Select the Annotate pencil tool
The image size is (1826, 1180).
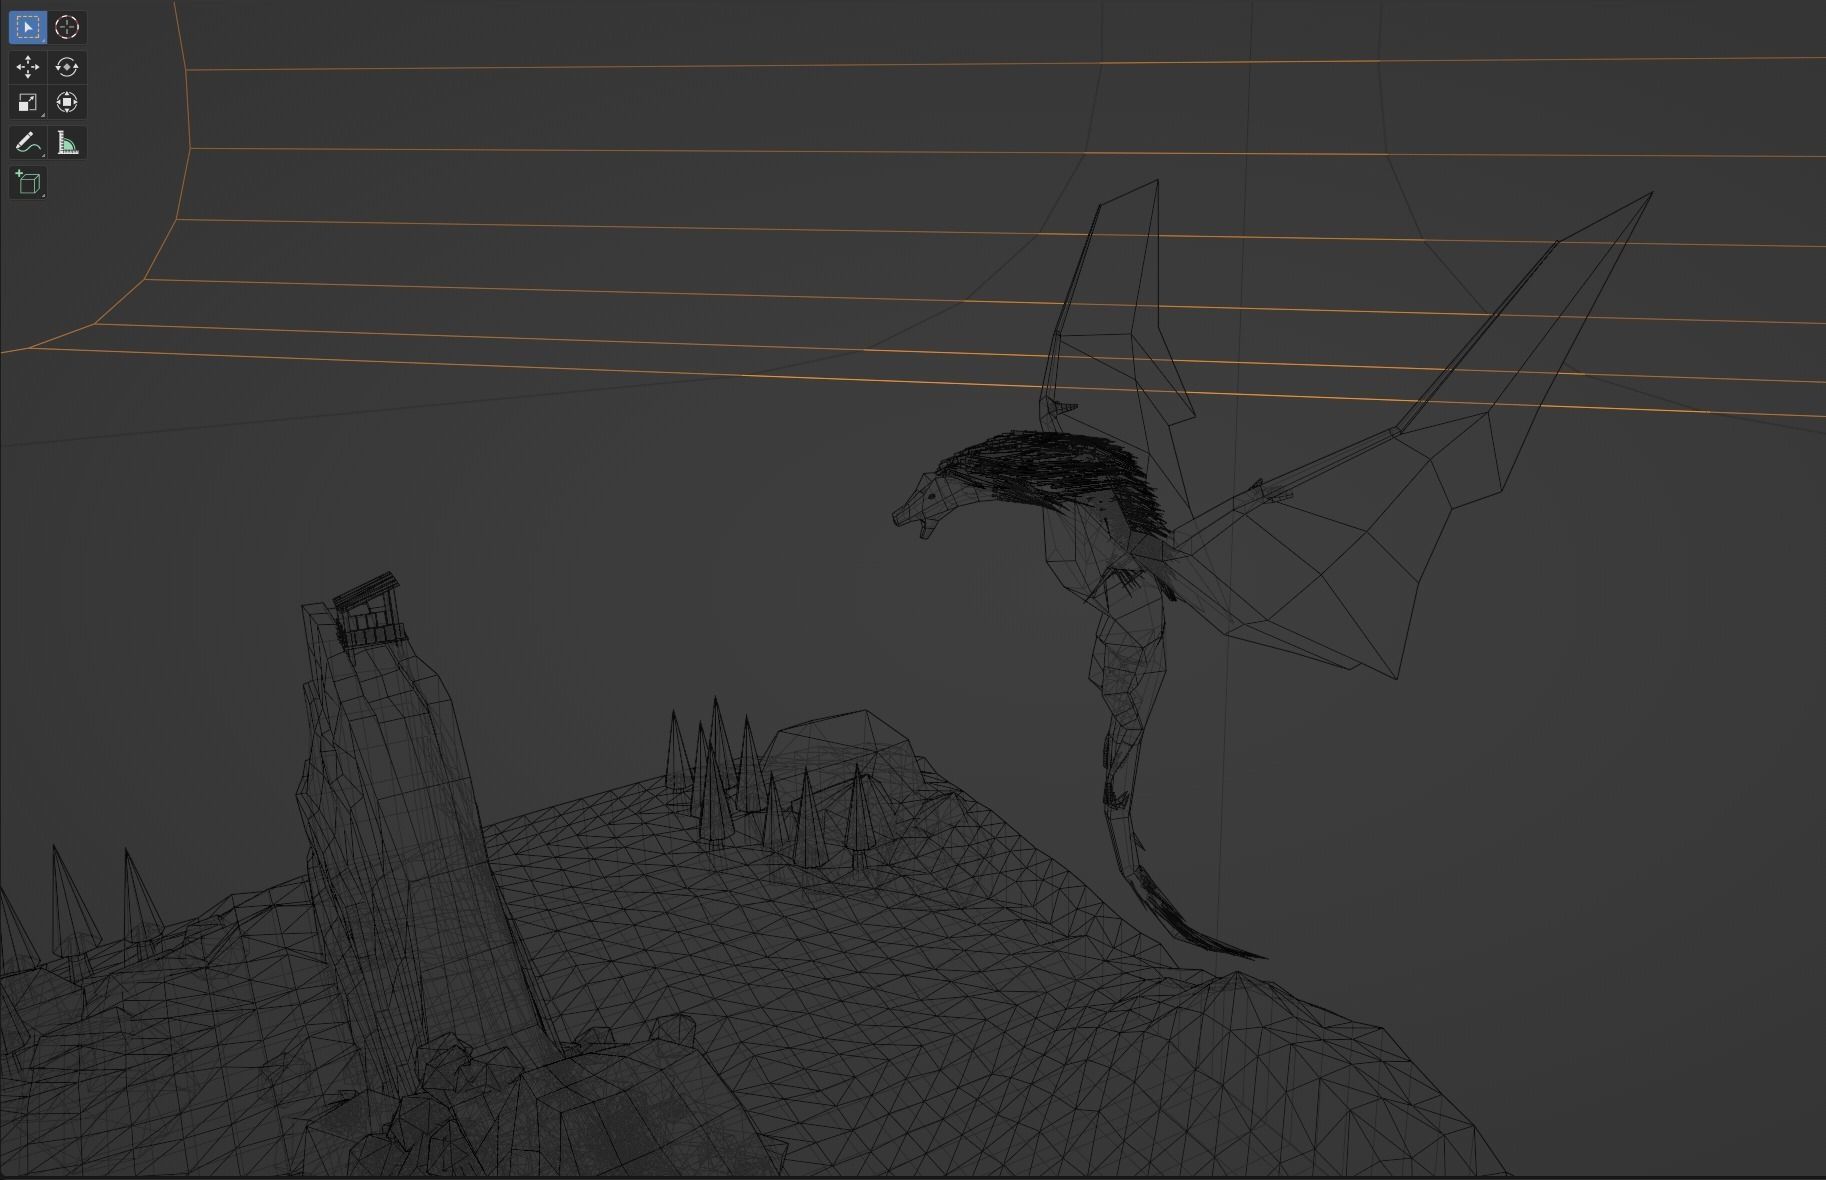pos(28,143)
